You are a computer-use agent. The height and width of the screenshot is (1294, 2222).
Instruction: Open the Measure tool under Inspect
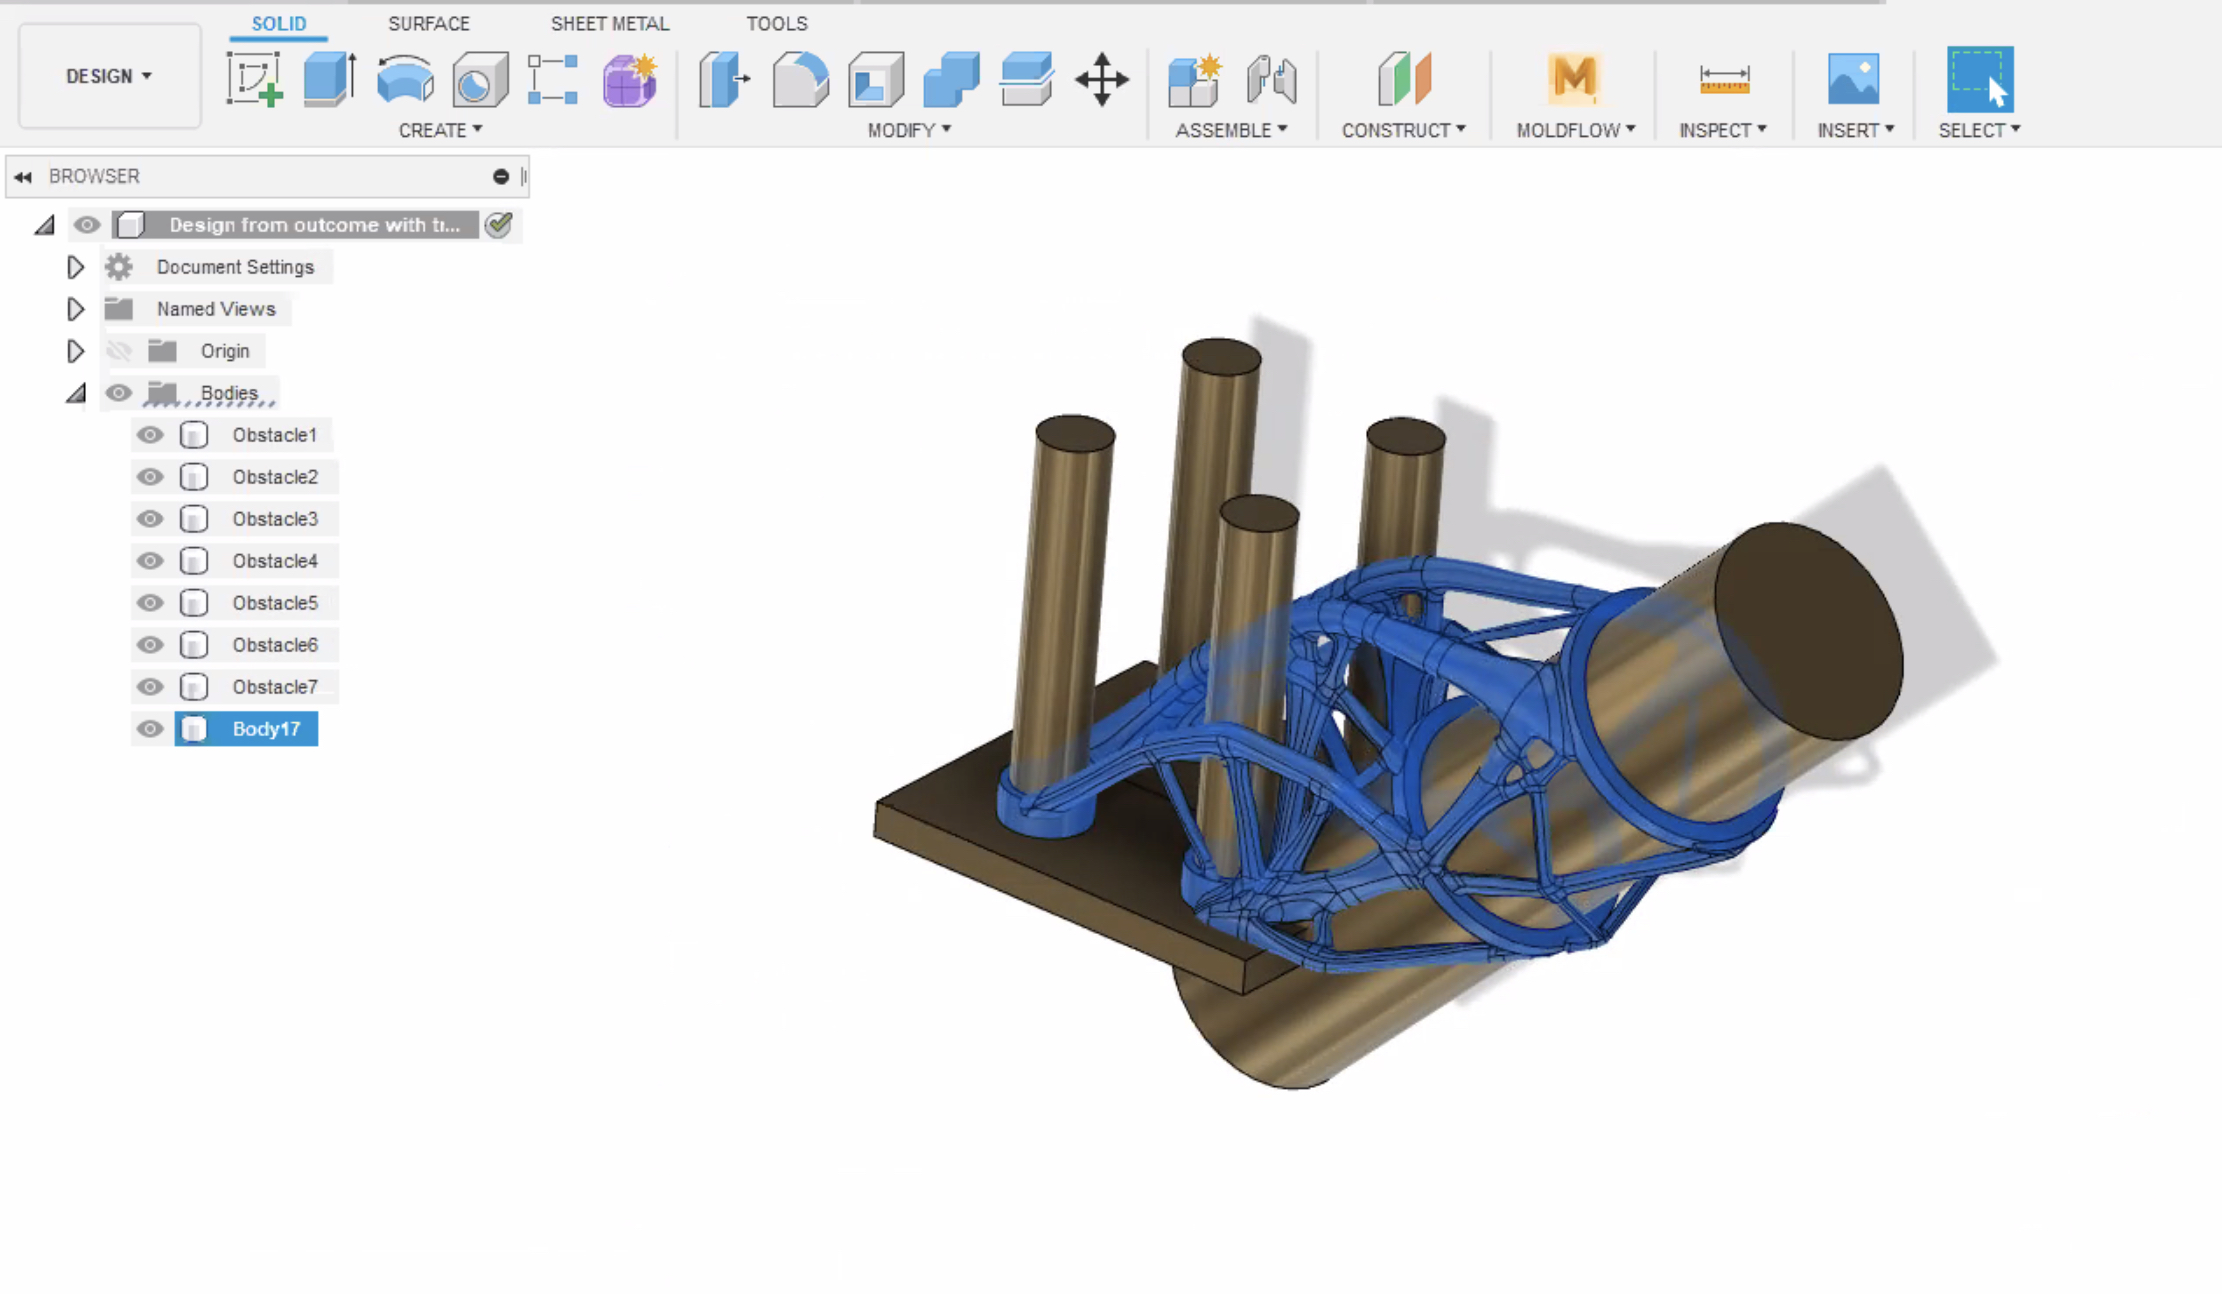[x=1723, y=80]
